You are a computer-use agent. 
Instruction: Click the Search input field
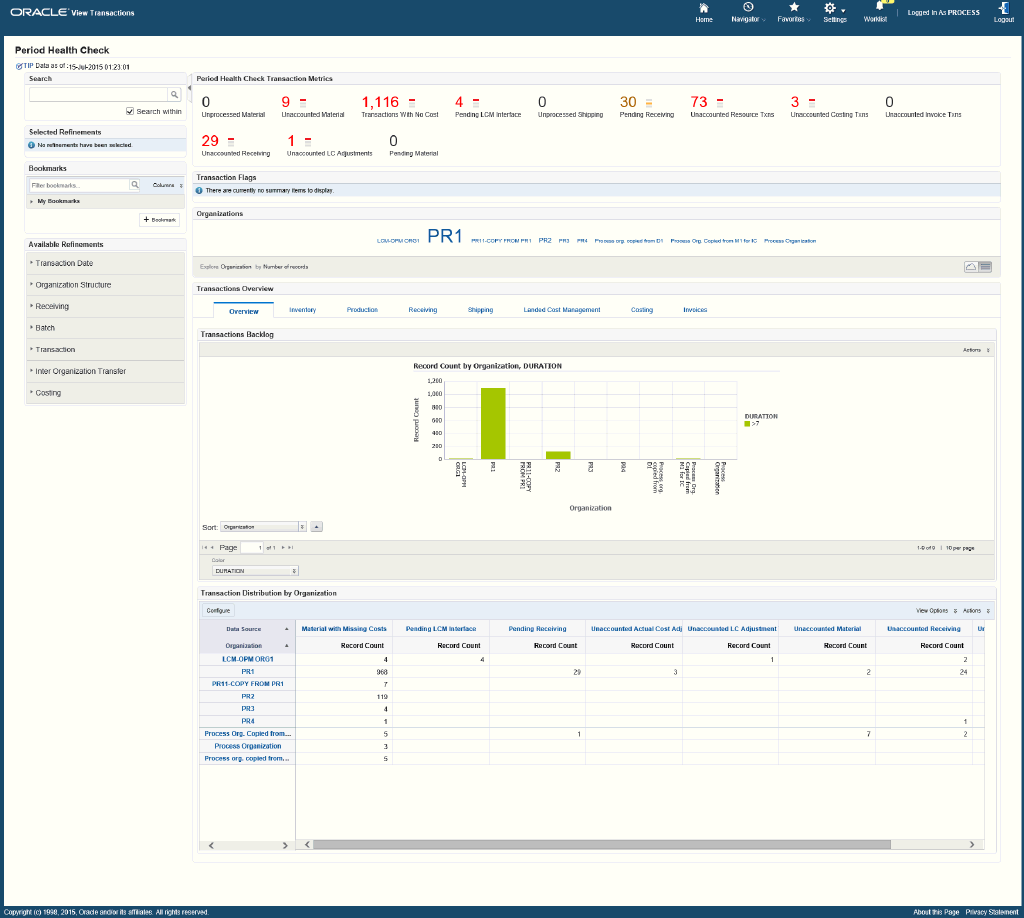tap(99, 95)
